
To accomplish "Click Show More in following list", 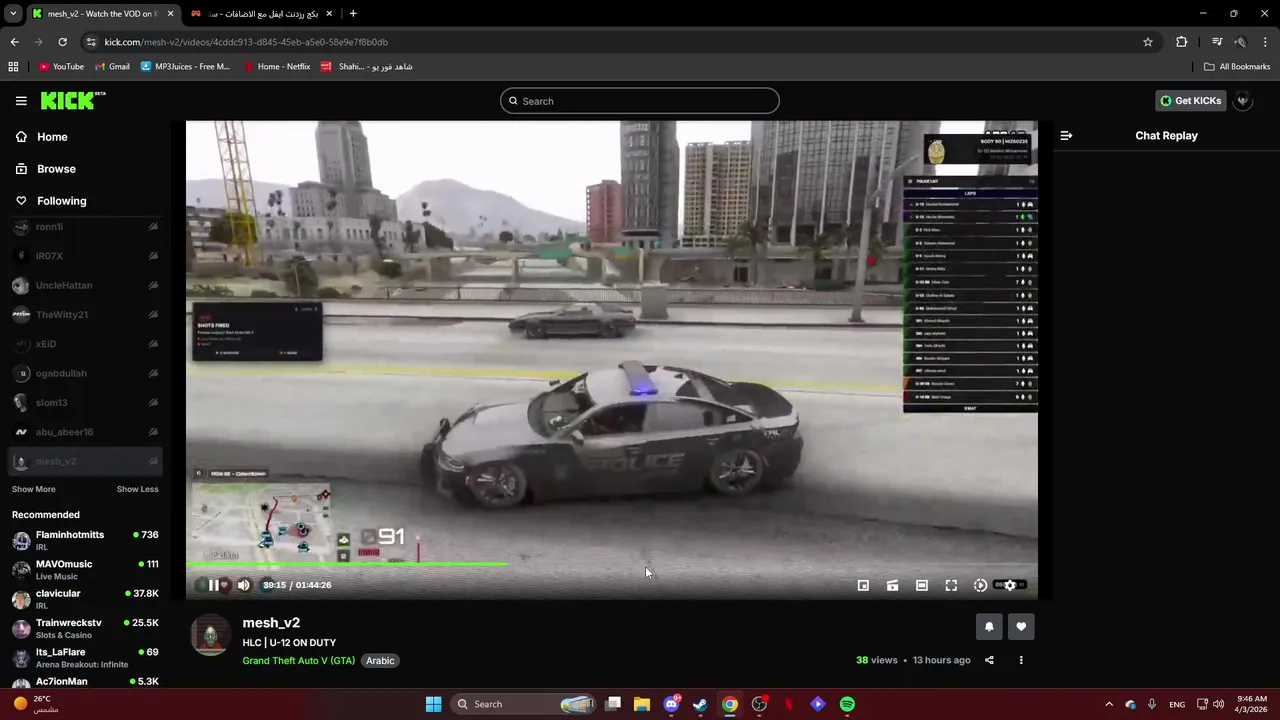I will click(33, 489).
